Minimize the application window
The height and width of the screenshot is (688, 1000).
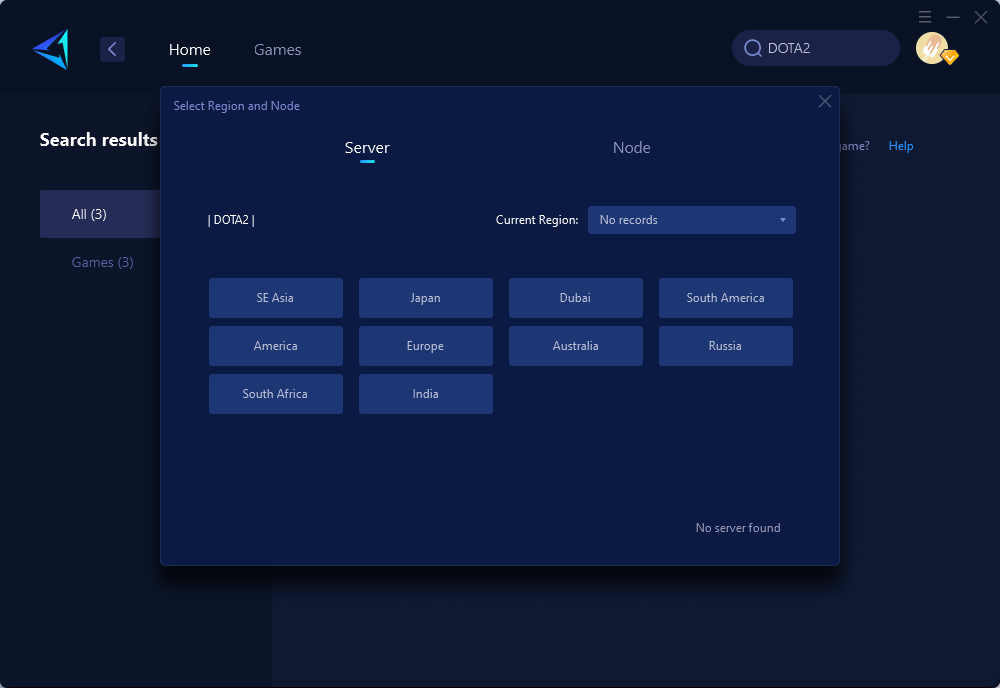coord(953,17)
